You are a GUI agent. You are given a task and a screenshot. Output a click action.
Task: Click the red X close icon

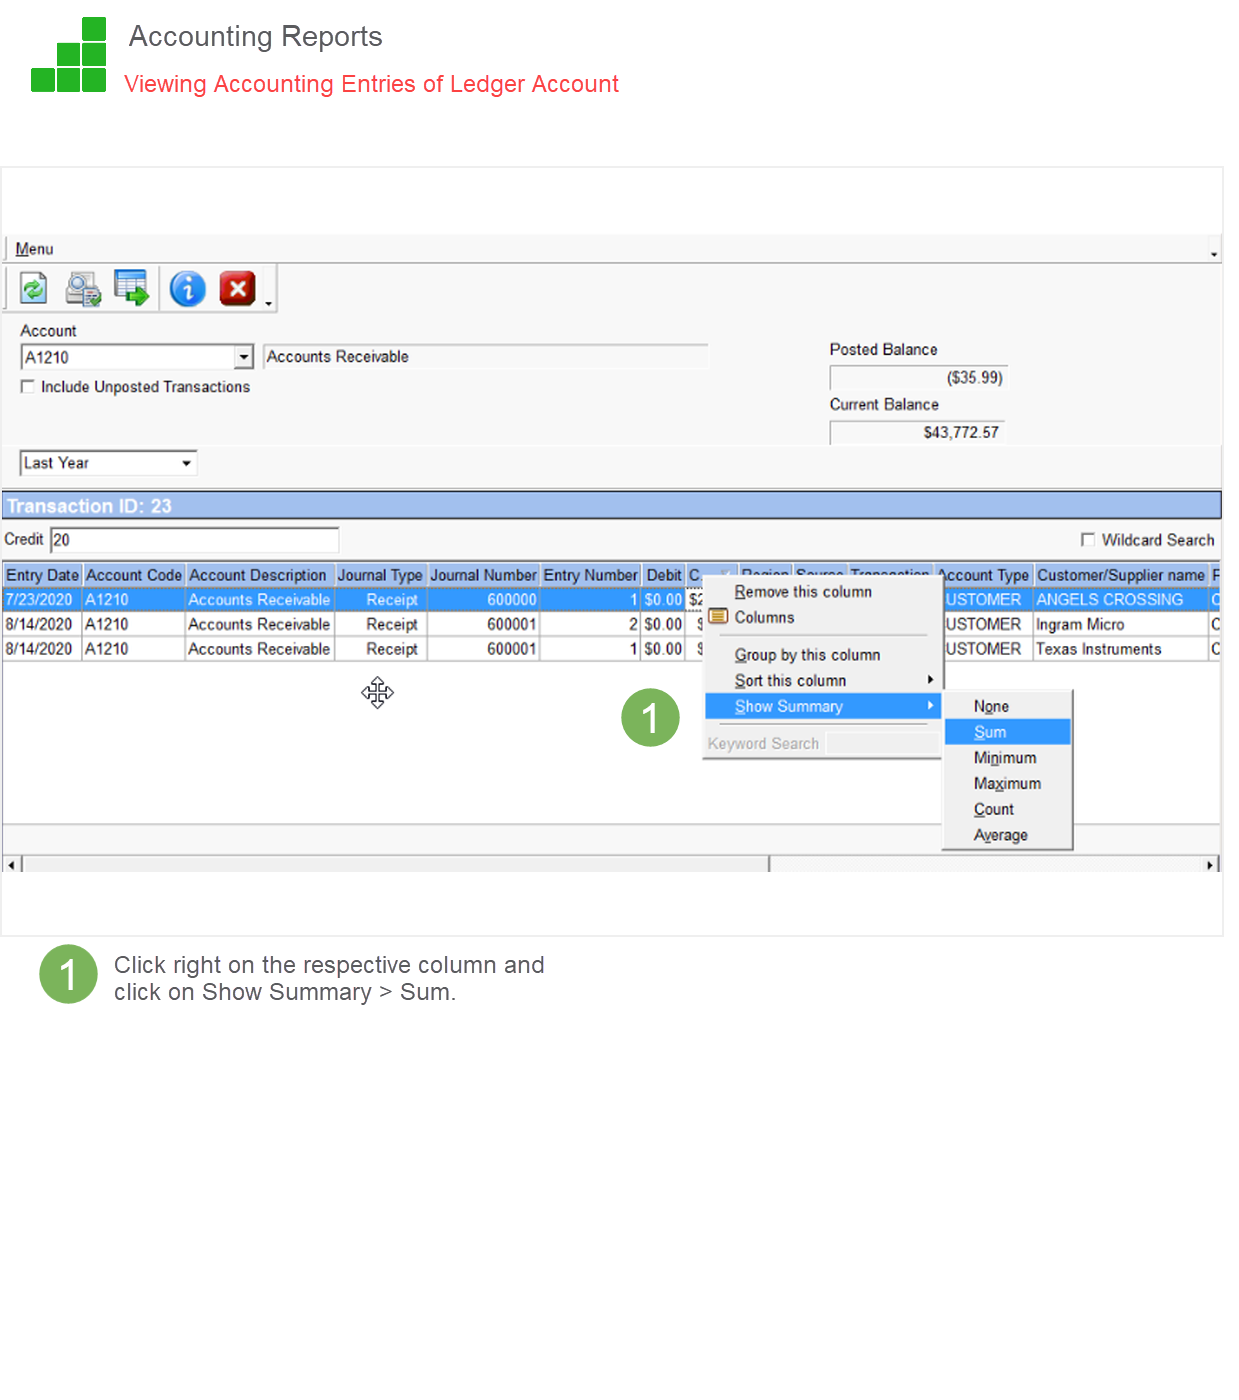tap(237, 289)
